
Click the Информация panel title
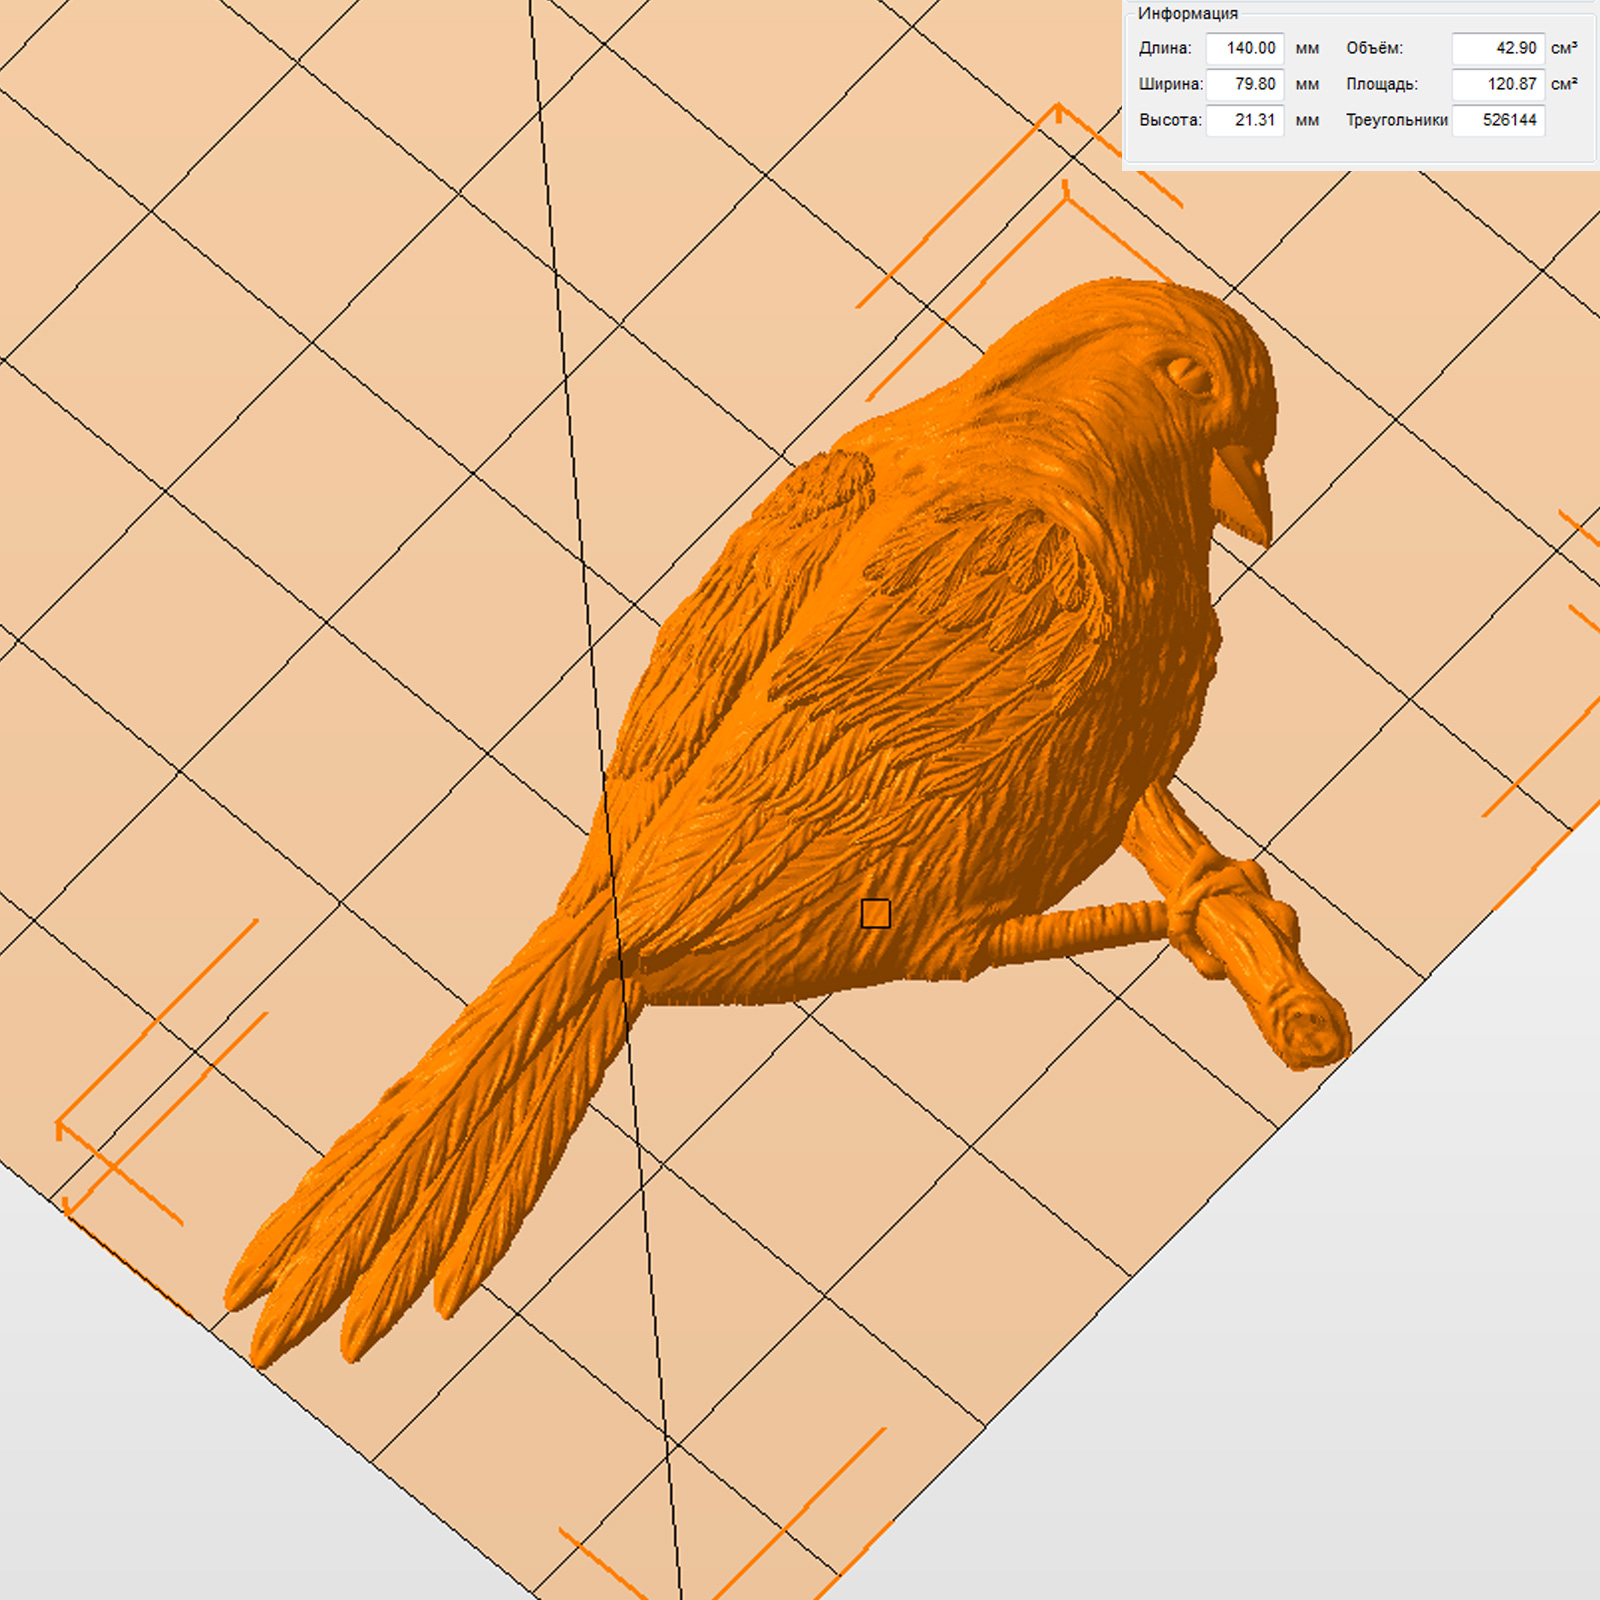click(x=1187, y=13)
